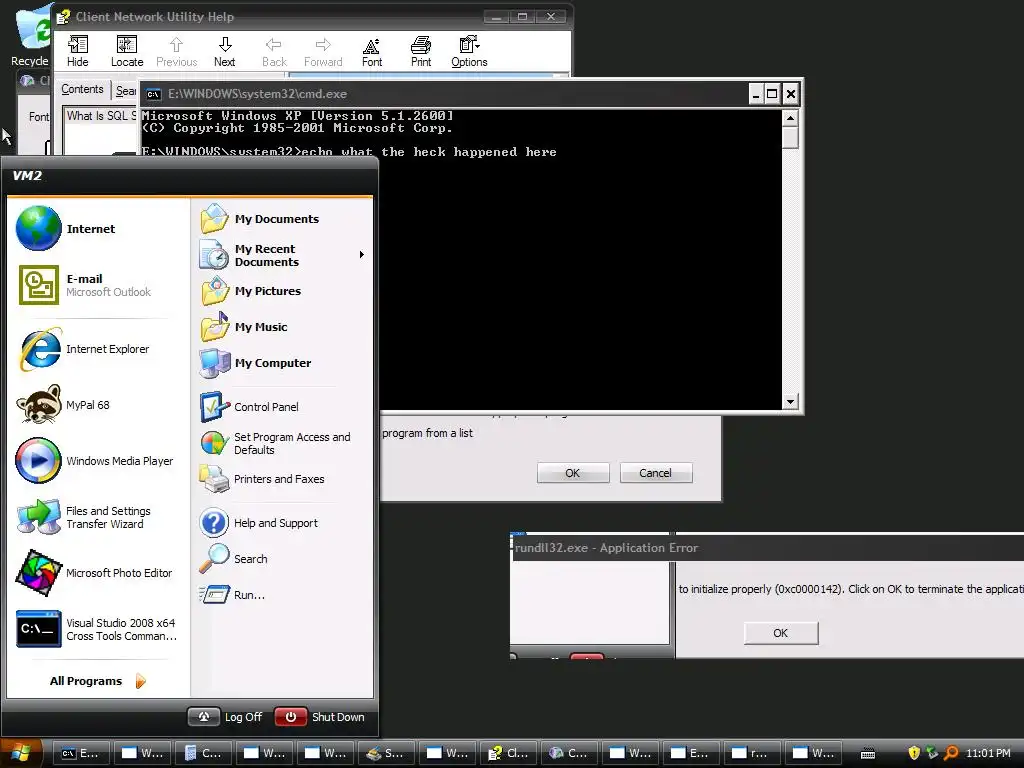Open Visual Studio 2008 x64 command prompt

(98, 629)
